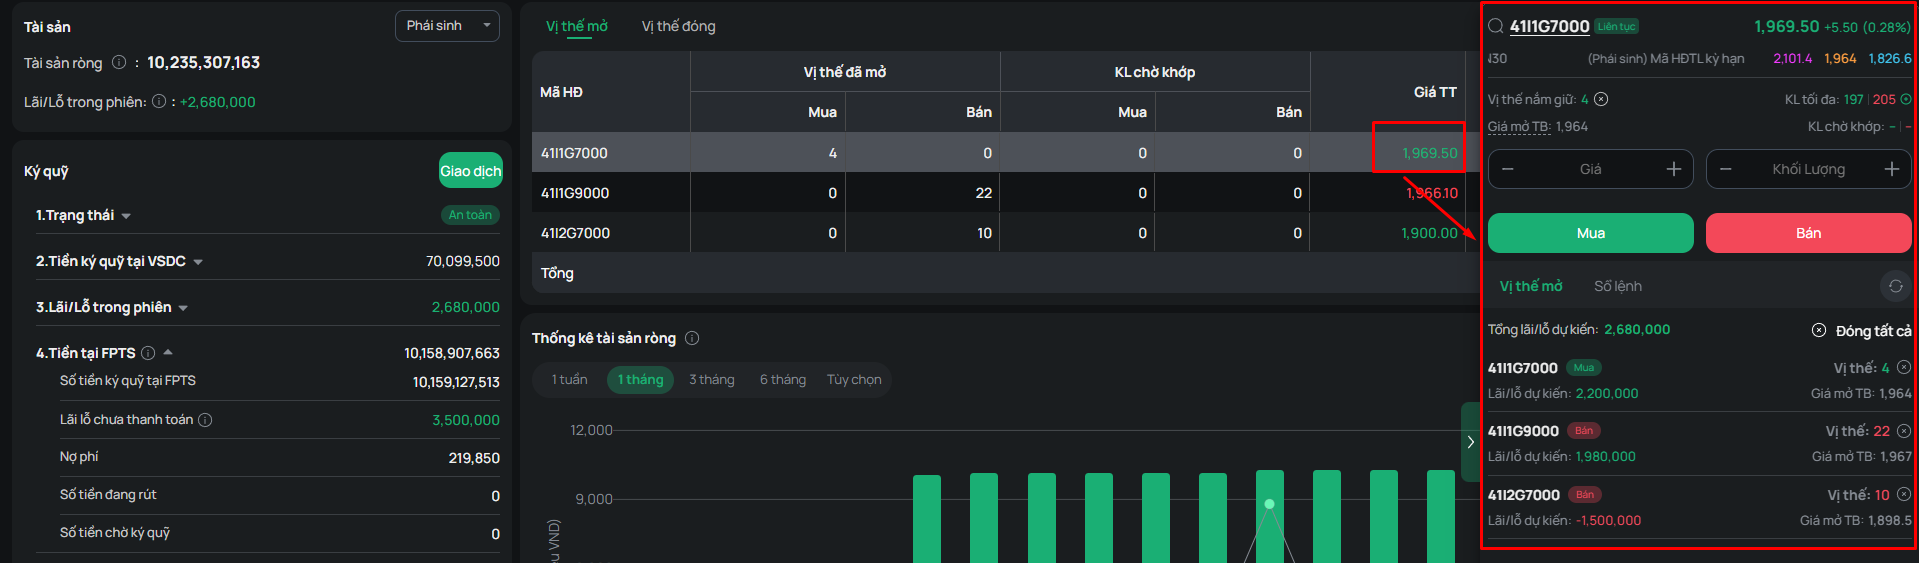Image resolution: width=1919 pixels, height=563 pixels.
Task: Click the search magnifier beside 41I1G7000
Action: pyautogui.click(x=1496, y=26)
